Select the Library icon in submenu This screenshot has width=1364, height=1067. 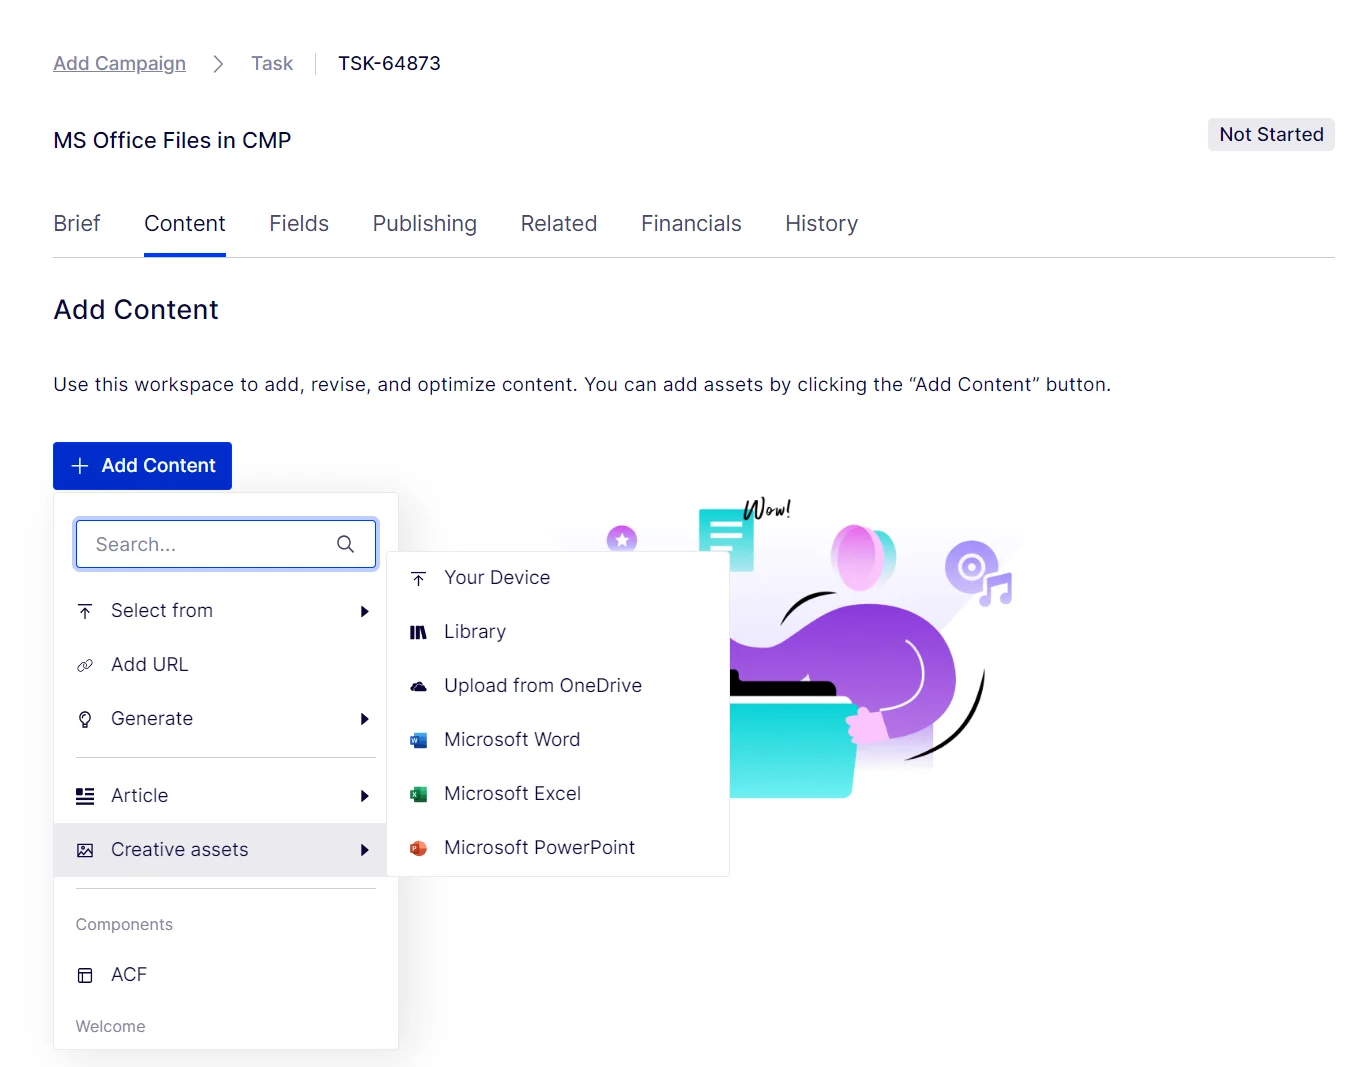(x=417, y=631)
